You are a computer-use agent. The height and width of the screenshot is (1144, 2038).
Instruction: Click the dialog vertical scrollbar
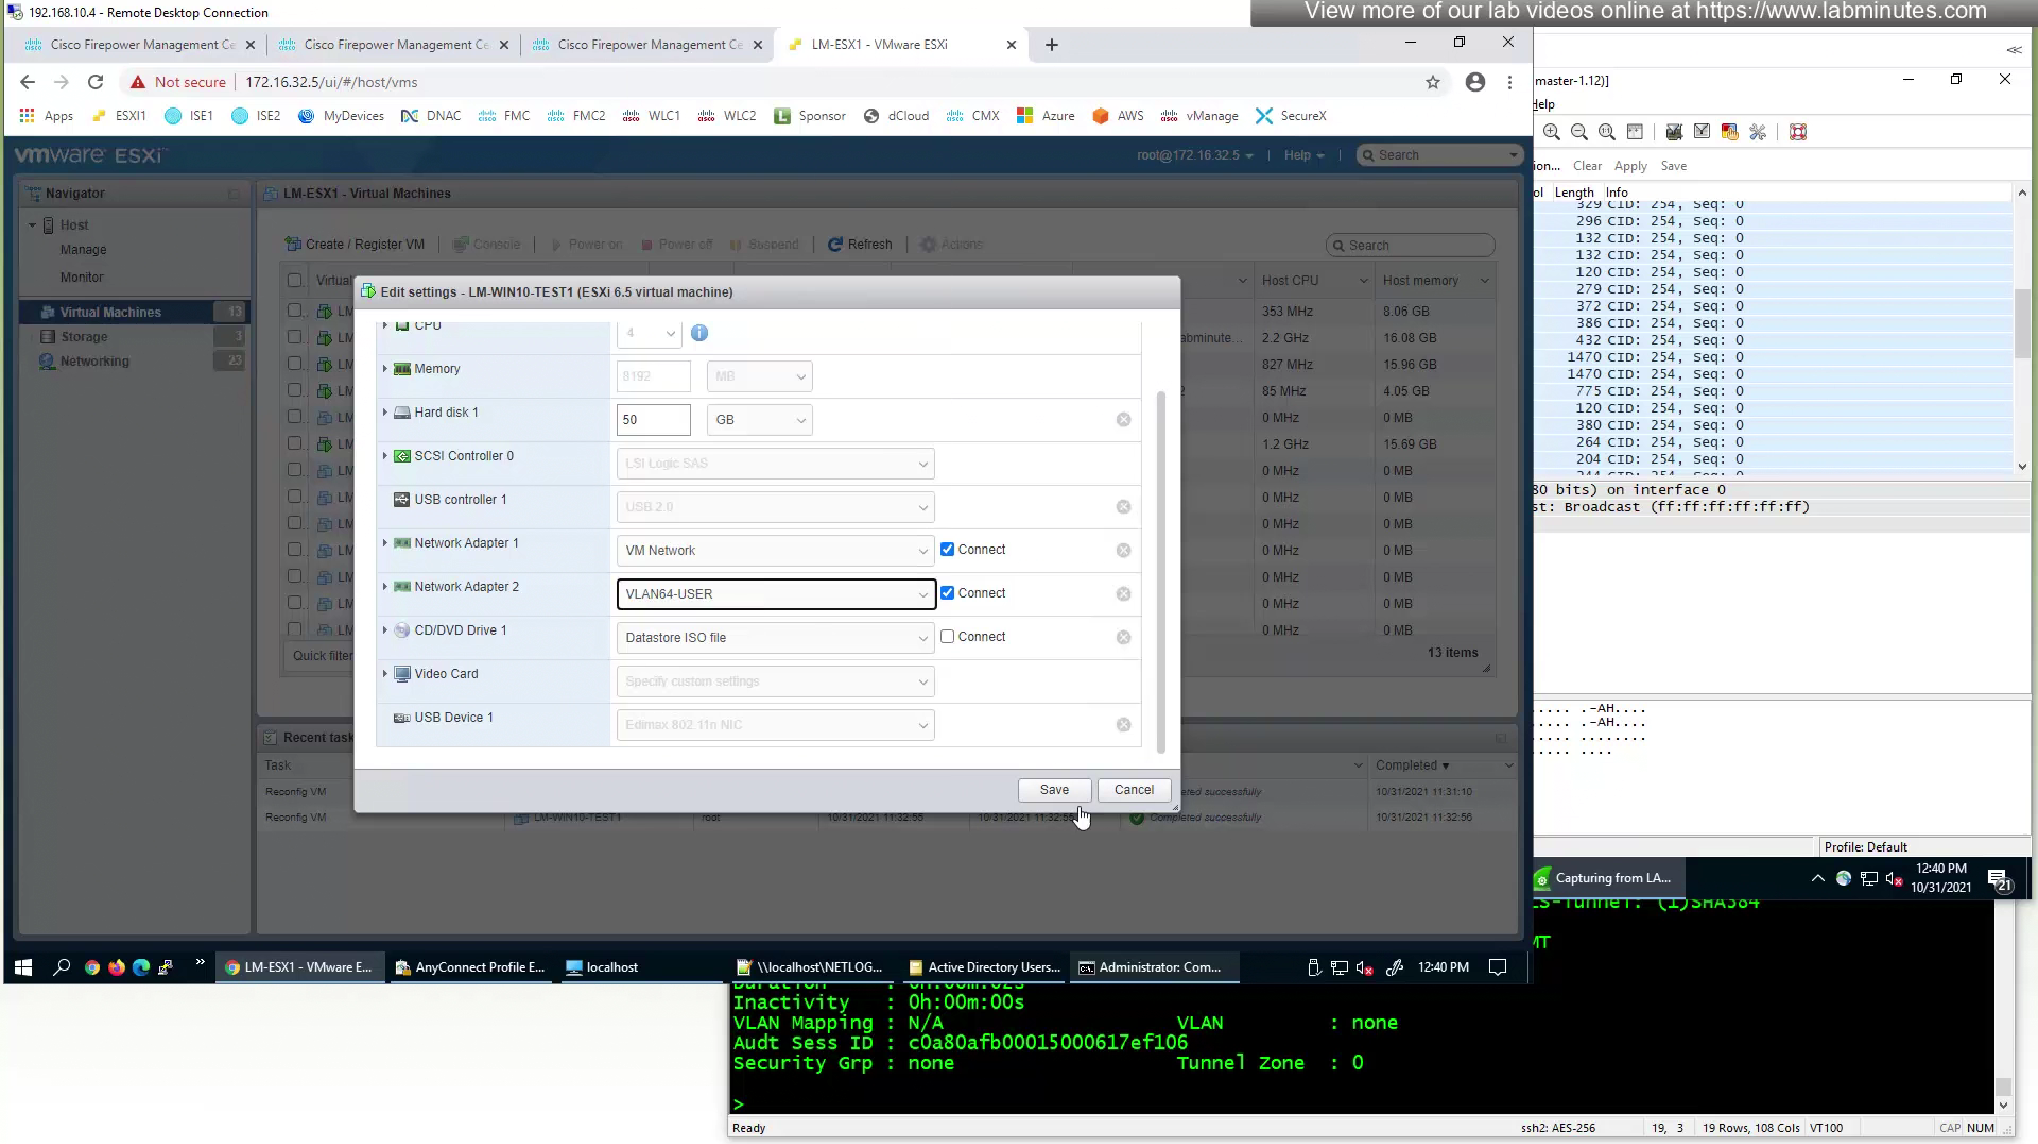tap(1160, 570)
